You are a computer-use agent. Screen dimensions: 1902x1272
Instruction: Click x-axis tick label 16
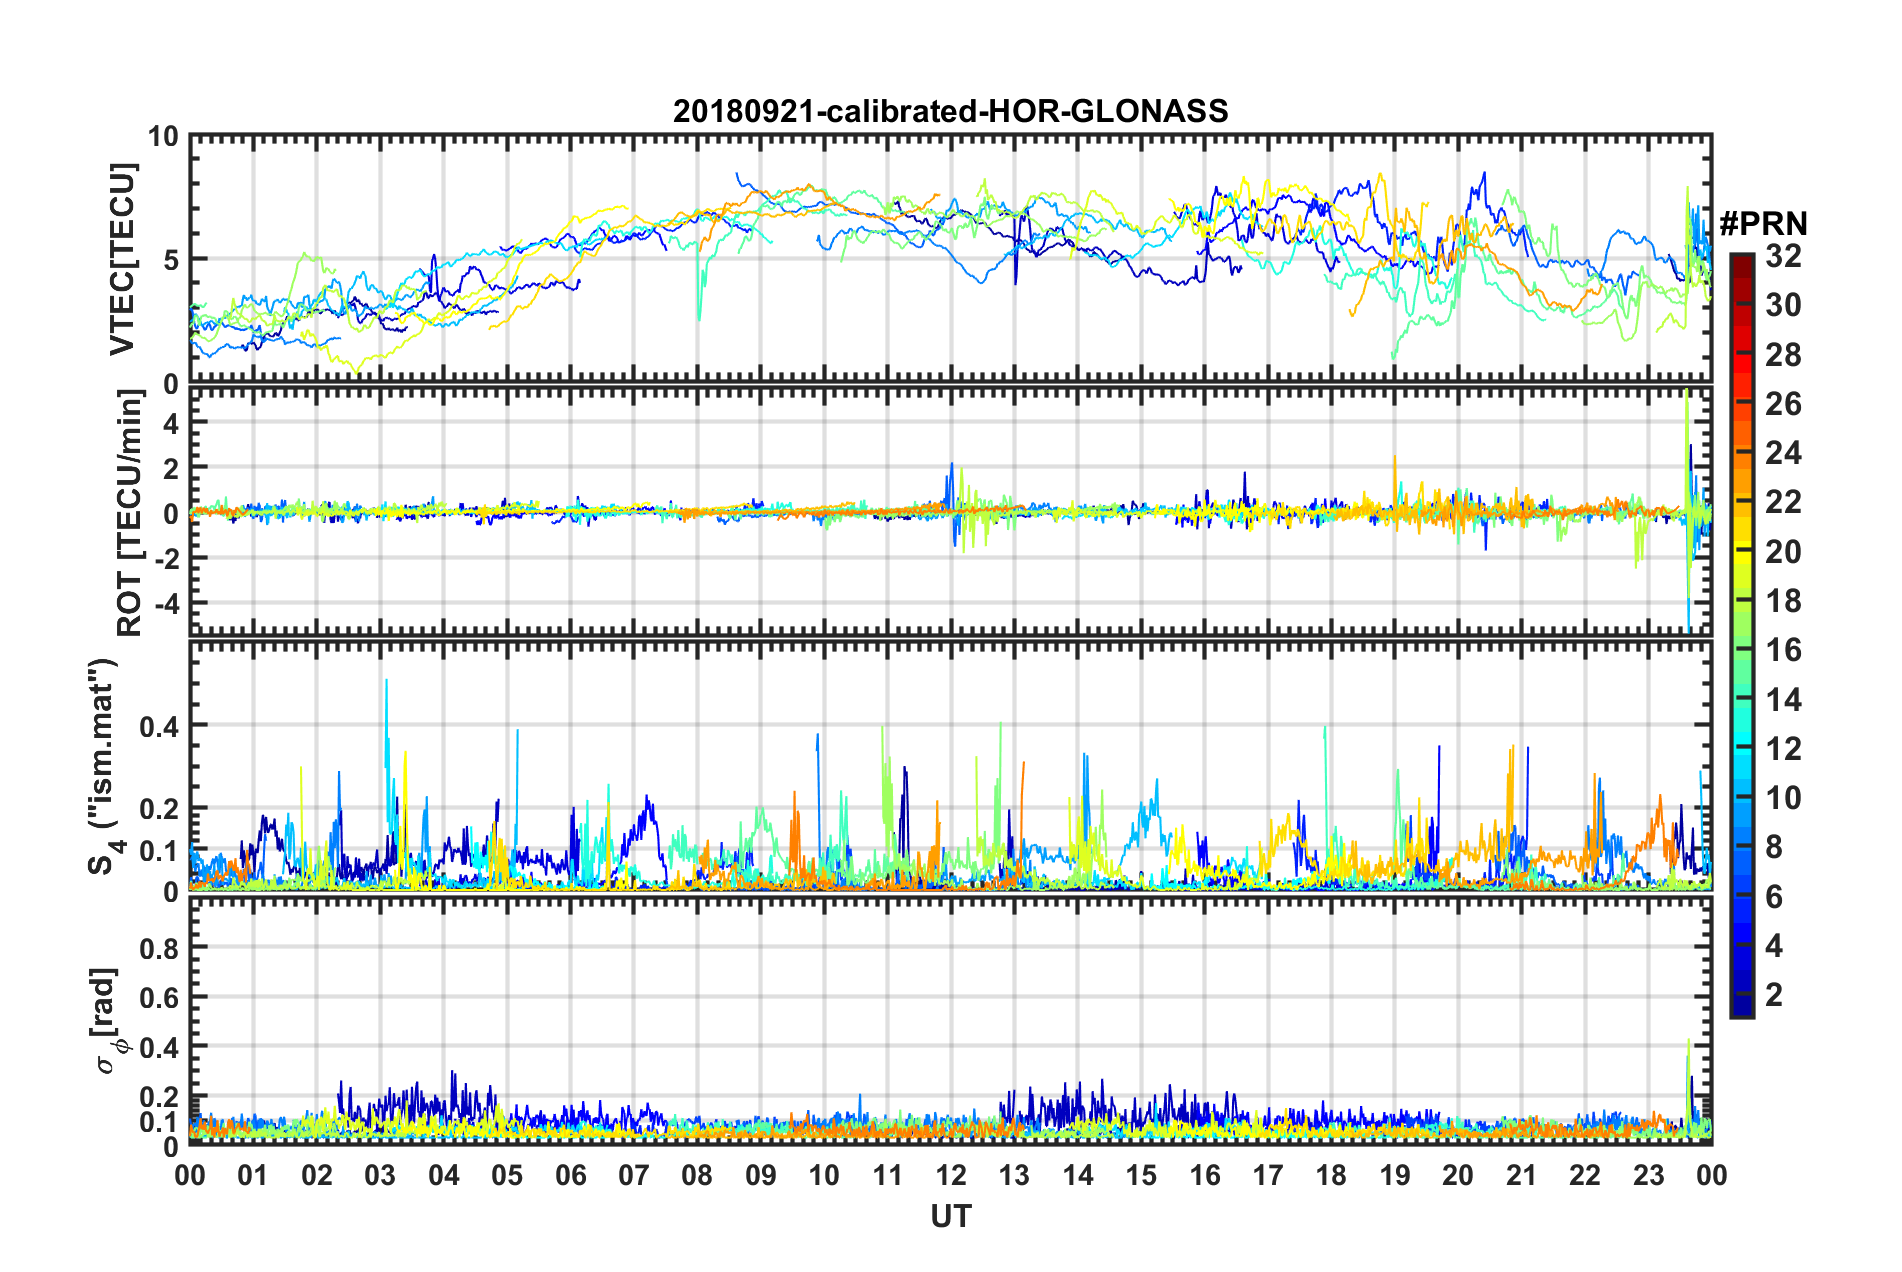[x=1205, y=1175]
